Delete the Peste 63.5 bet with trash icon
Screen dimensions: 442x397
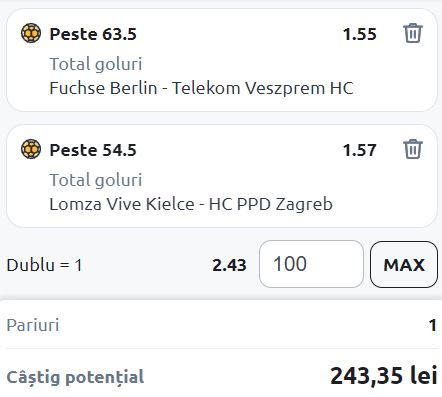413,33
